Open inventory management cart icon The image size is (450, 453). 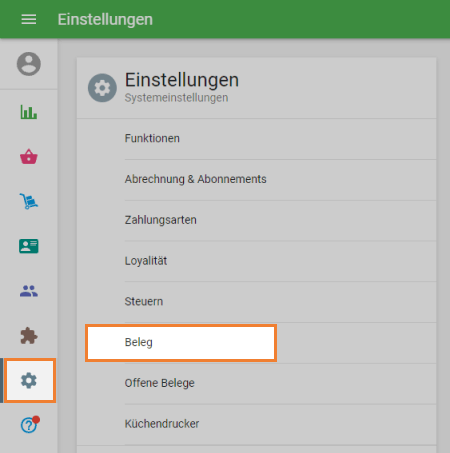[x=29, y=201]
